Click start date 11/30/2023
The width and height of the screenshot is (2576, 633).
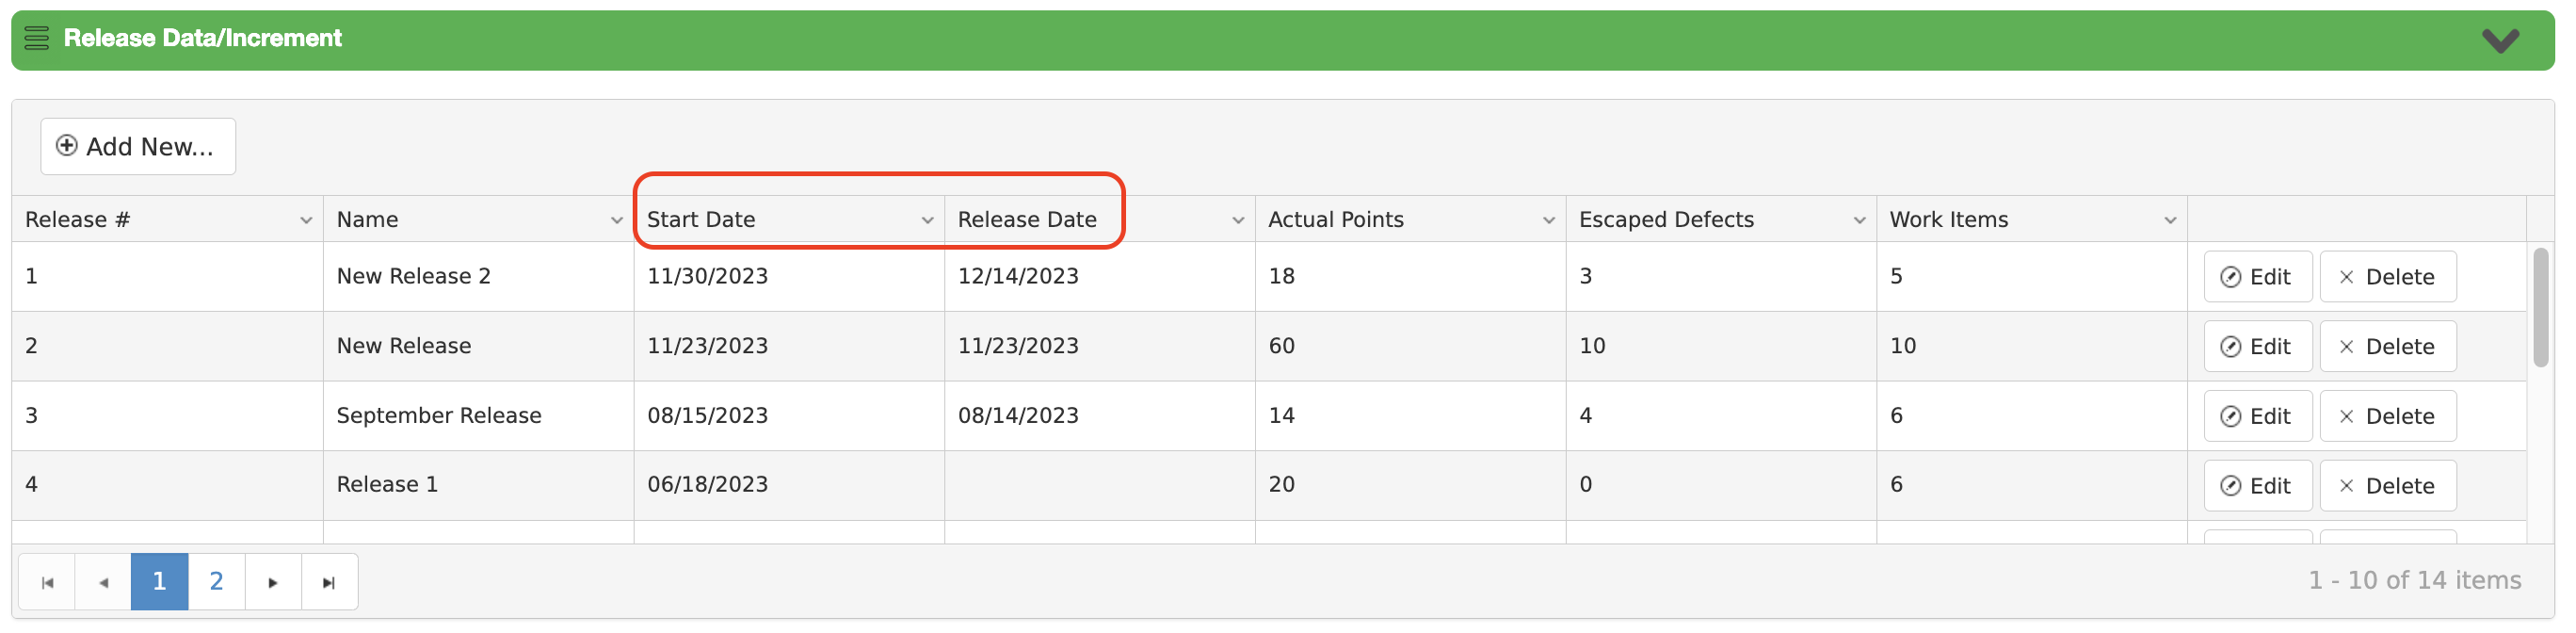tap(707, 277)
